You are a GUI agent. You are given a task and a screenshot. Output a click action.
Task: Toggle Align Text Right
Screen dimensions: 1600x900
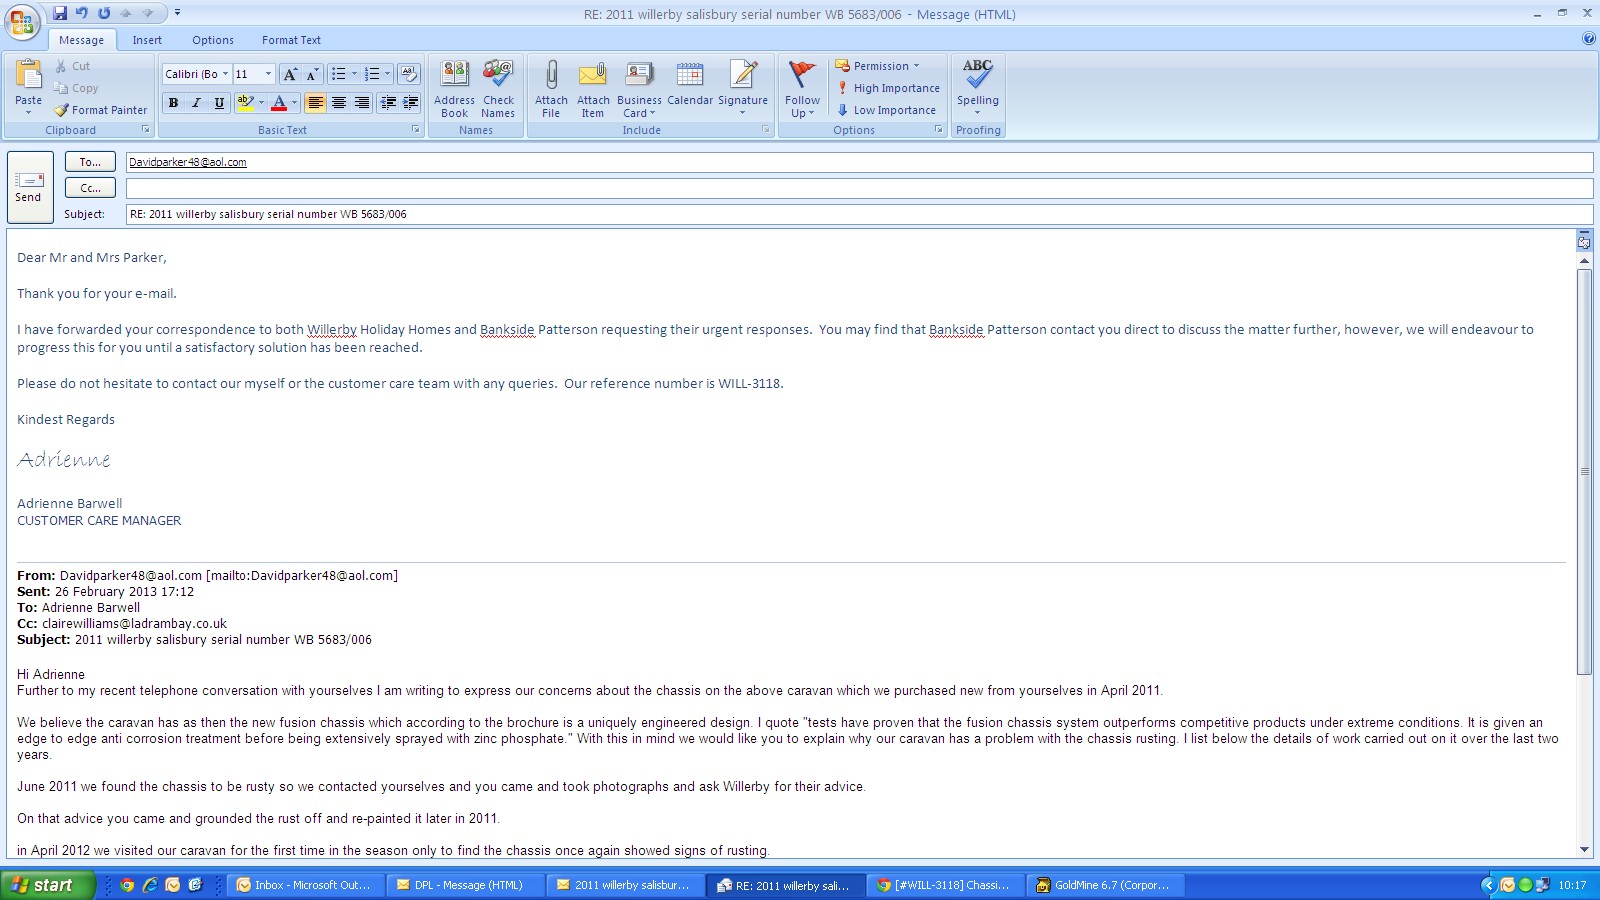pyautogui.click(x=362, y=103)
